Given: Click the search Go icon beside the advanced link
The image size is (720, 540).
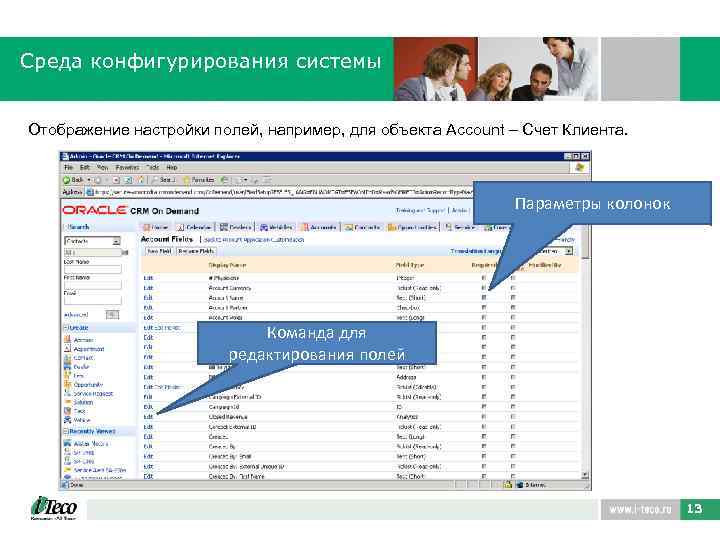Looking at the screenshot, I should pyautogui.click(x=112, y=315).
